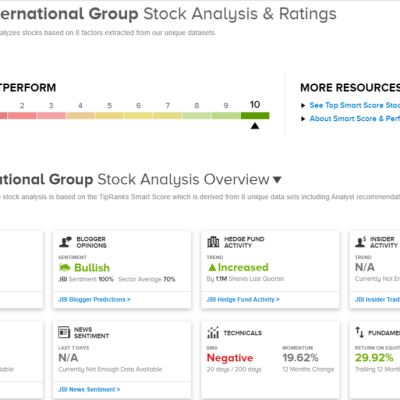The height and width of the screenshot is (400, 400).
Task: Click the orange score 4 segment
Action: coord(80,116)
